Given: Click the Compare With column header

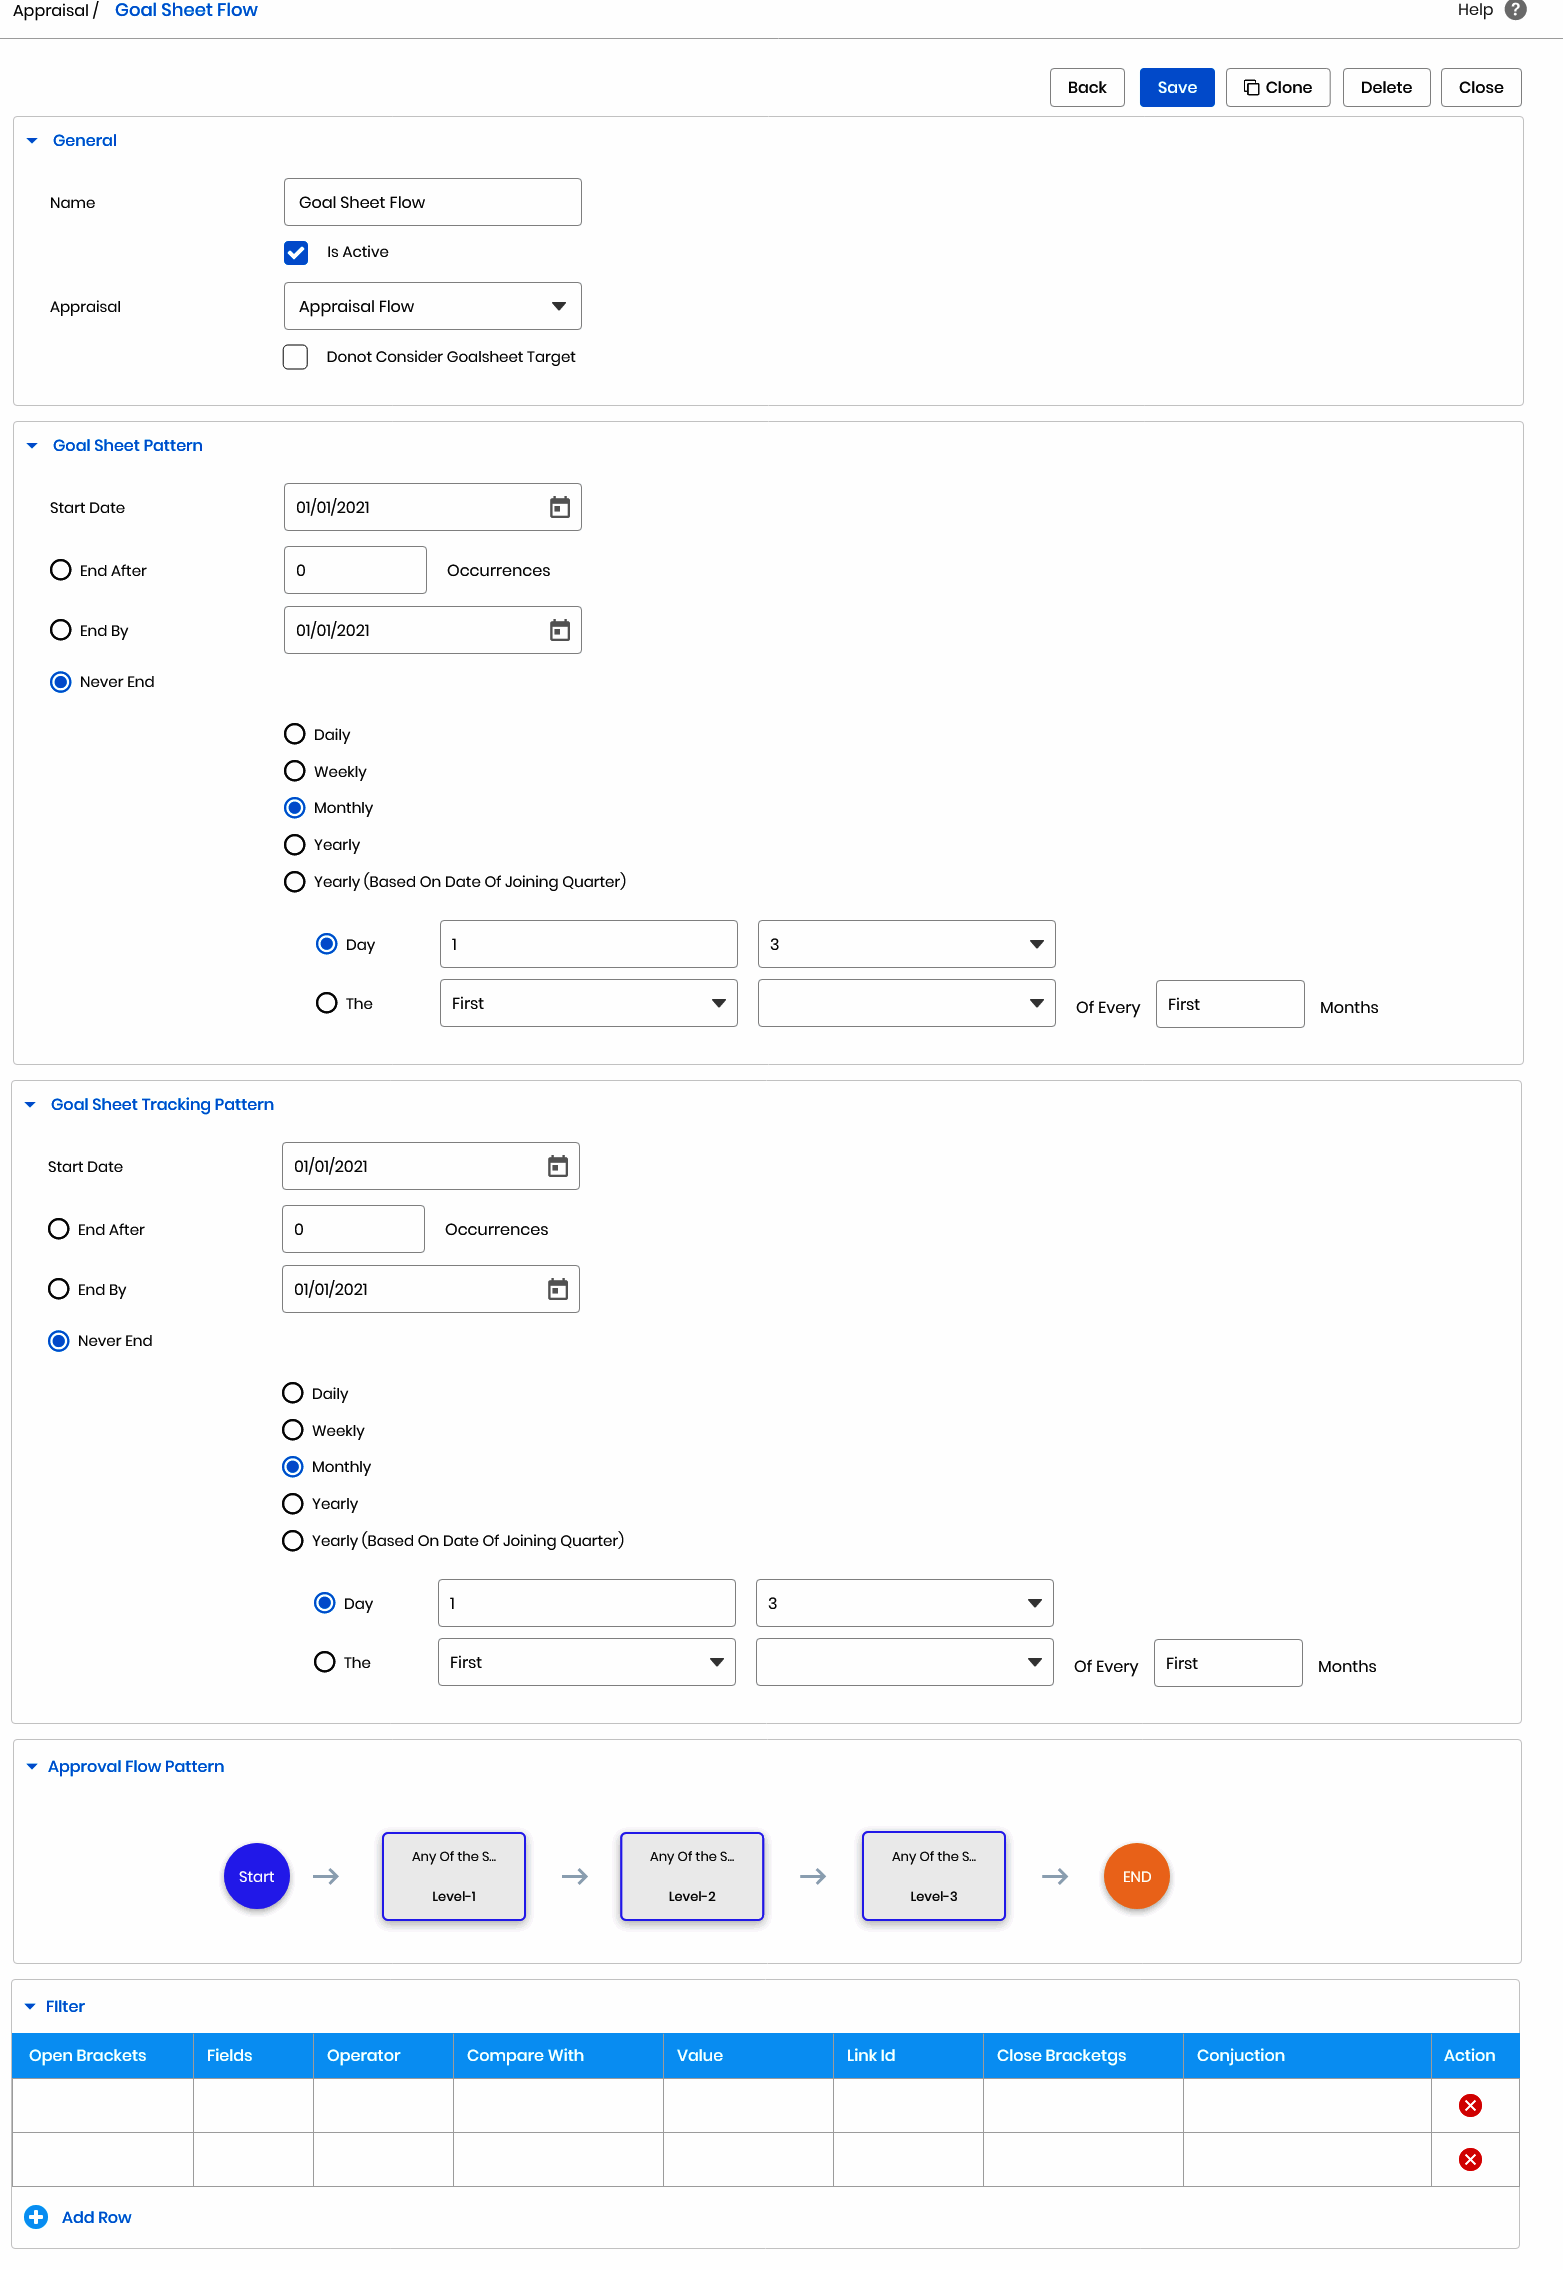Looking at the screenshot, I should [525, 2055].
